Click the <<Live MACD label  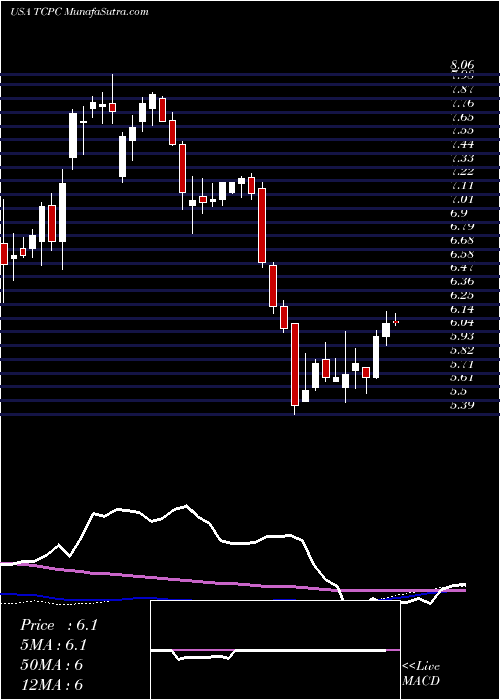coord(421,674)
